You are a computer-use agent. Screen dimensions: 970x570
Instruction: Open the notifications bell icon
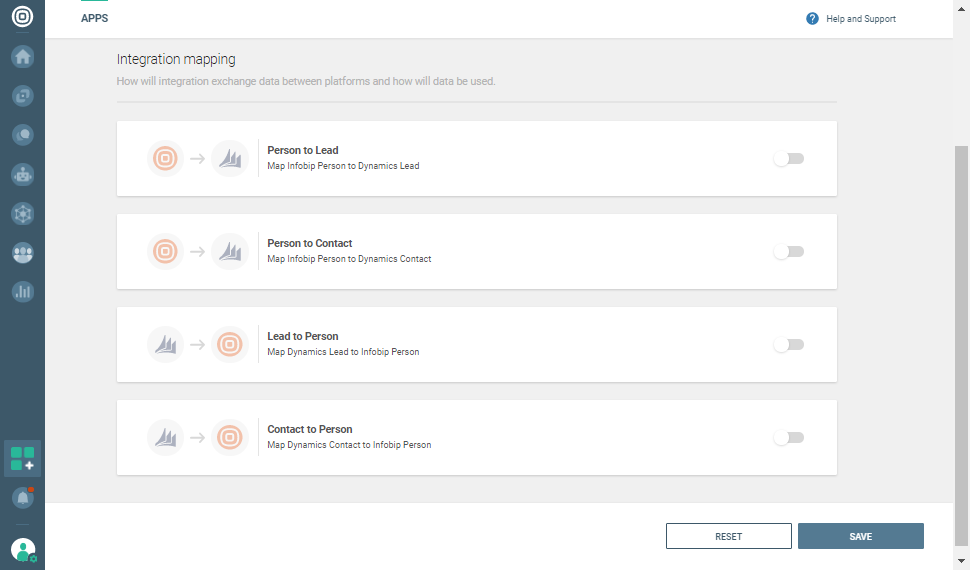(22, 497)
